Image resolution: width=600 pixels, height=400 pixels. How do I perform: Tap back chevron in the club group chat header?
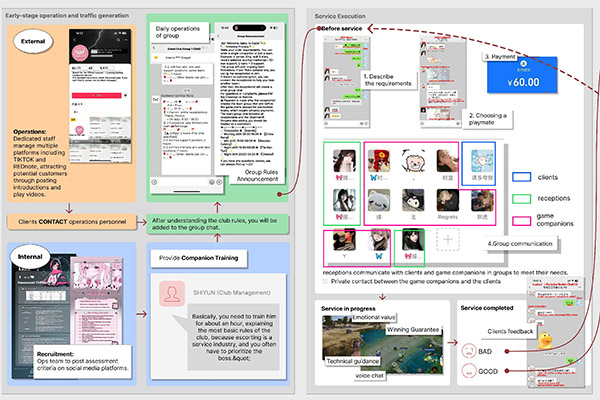(154, 48)
